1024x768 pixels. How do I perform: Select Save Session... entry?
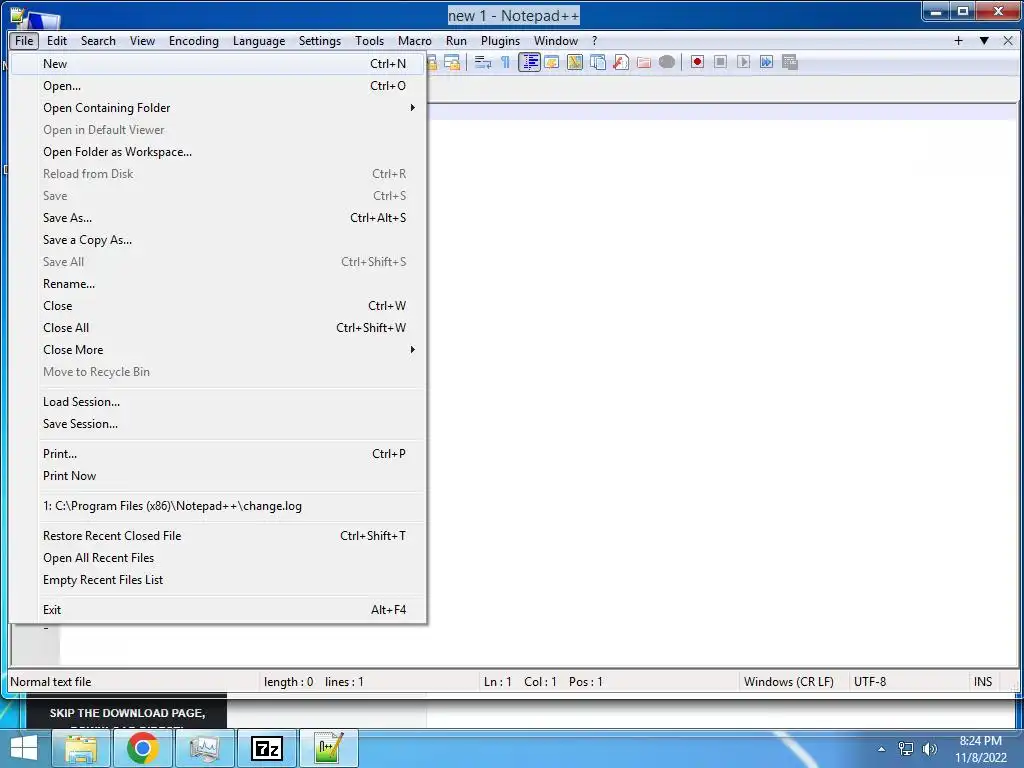pos(219,424)
